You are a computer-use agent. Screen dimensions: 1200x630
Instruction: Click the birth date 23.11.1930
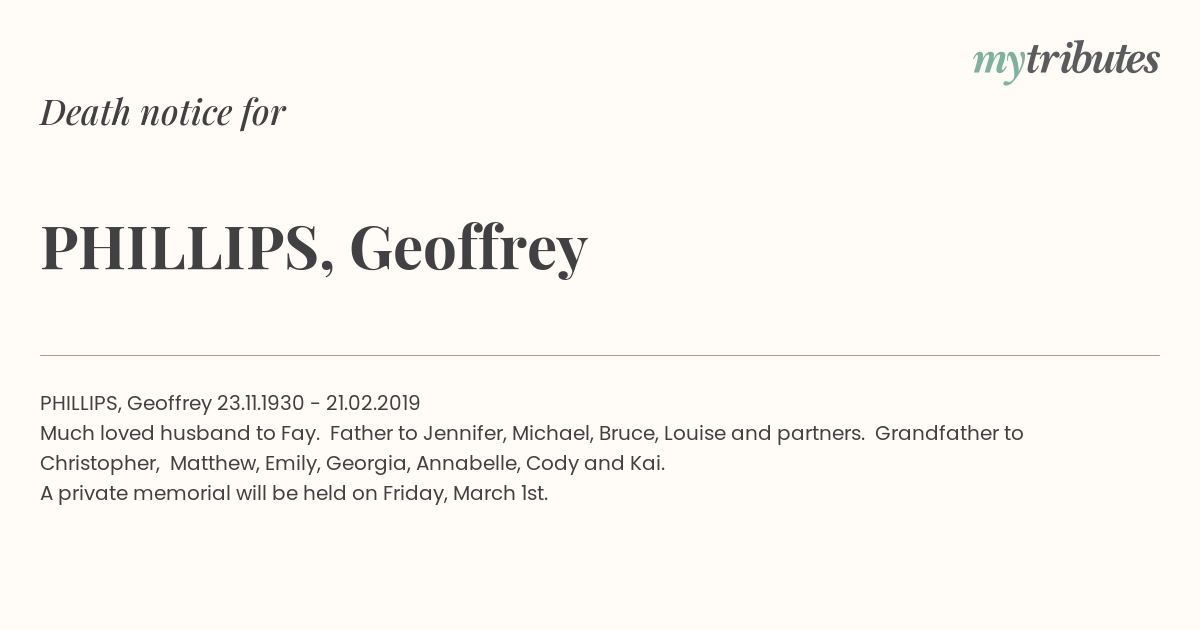click(x=260, y=403)
